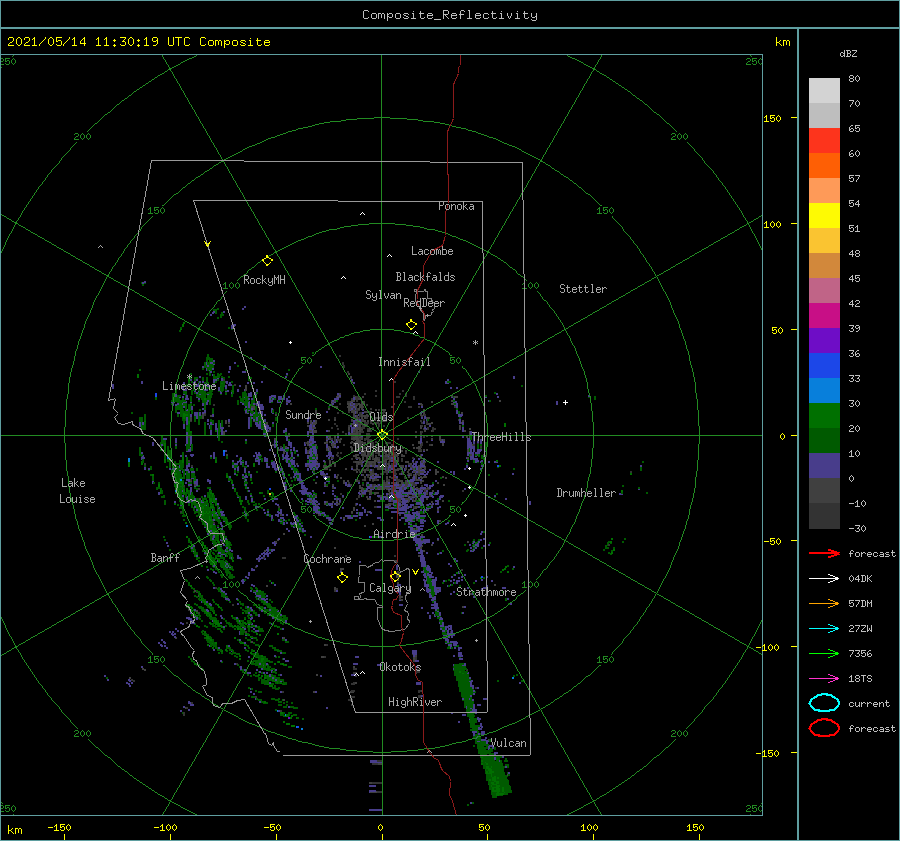Click the white 04DK arrow in legend
This screenshot has width=900, height=841.
(x=824, y=579)
